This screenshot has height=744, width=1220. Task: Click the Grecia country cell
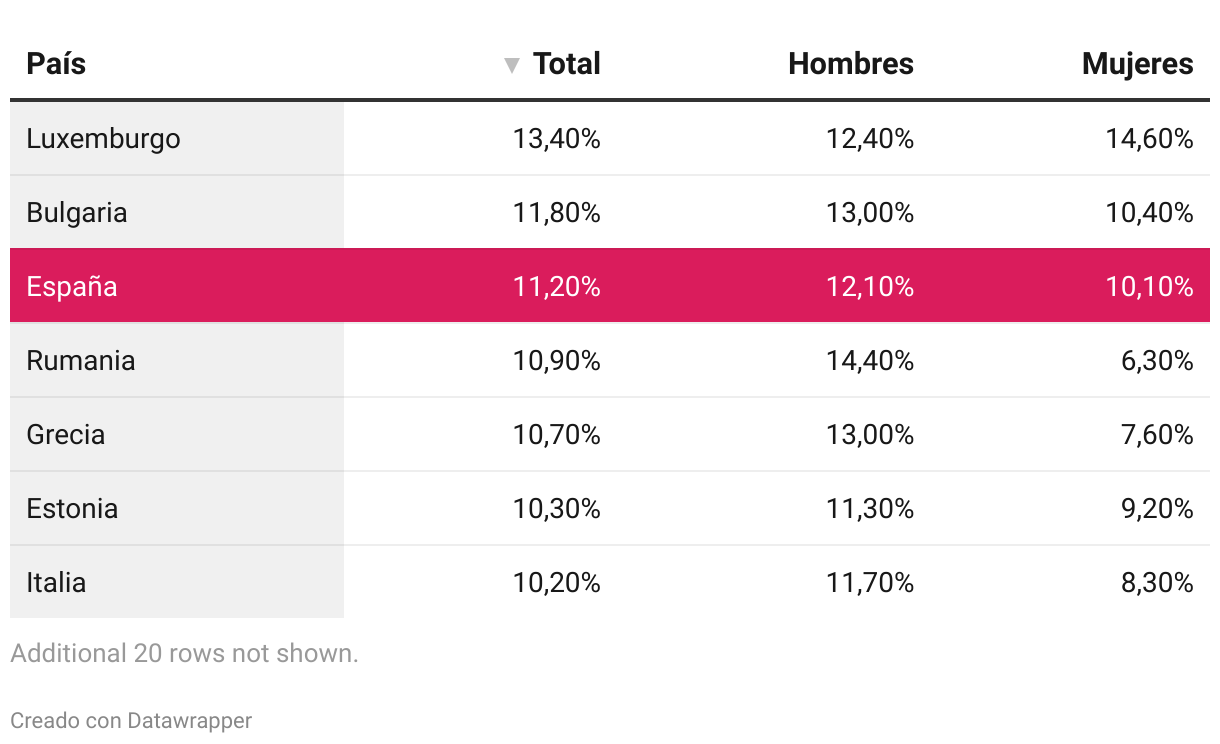[66, 434]
